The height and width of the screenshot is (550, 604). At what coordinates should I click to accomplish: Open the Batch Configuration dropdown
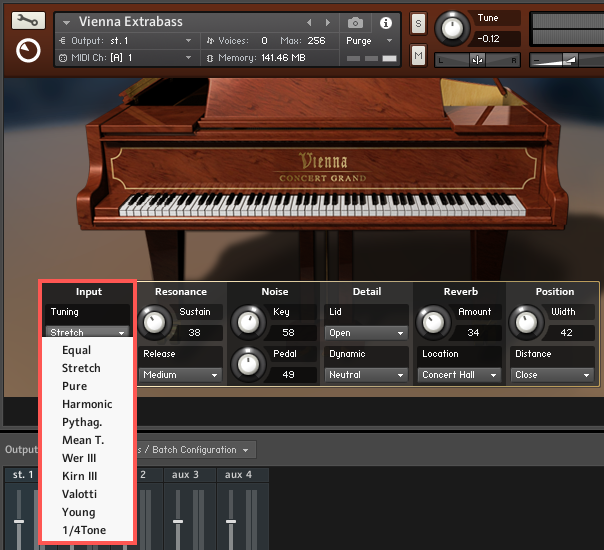196,449
